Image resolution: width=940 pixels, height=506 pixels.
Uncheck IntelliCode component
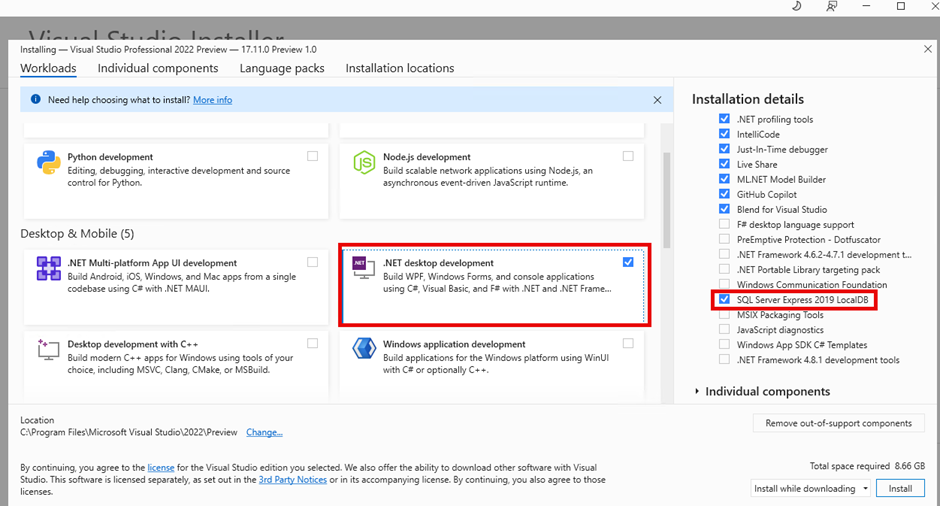pyautogui.click(x=724, y=134)
